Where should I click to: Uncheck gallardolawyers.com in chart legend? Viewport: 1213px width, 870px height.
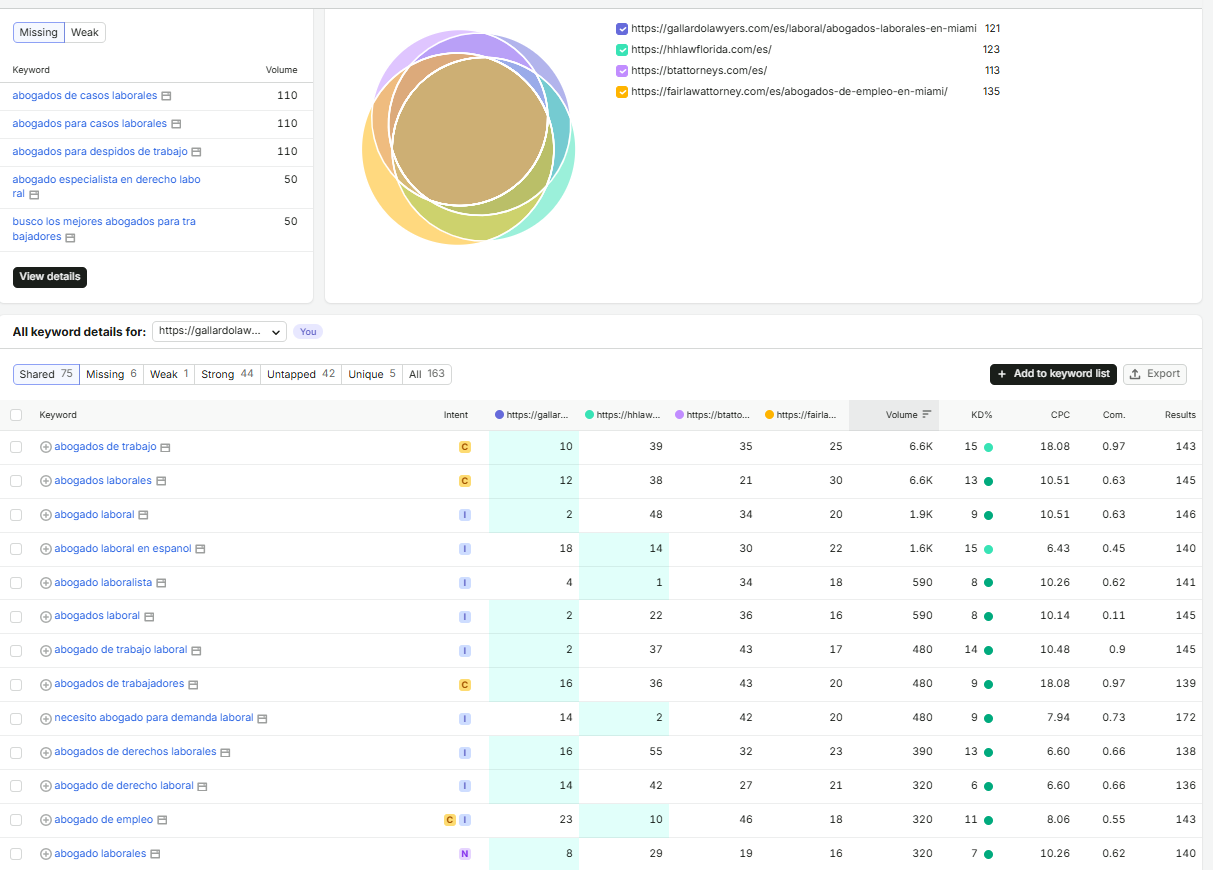[x=622, y=29]
